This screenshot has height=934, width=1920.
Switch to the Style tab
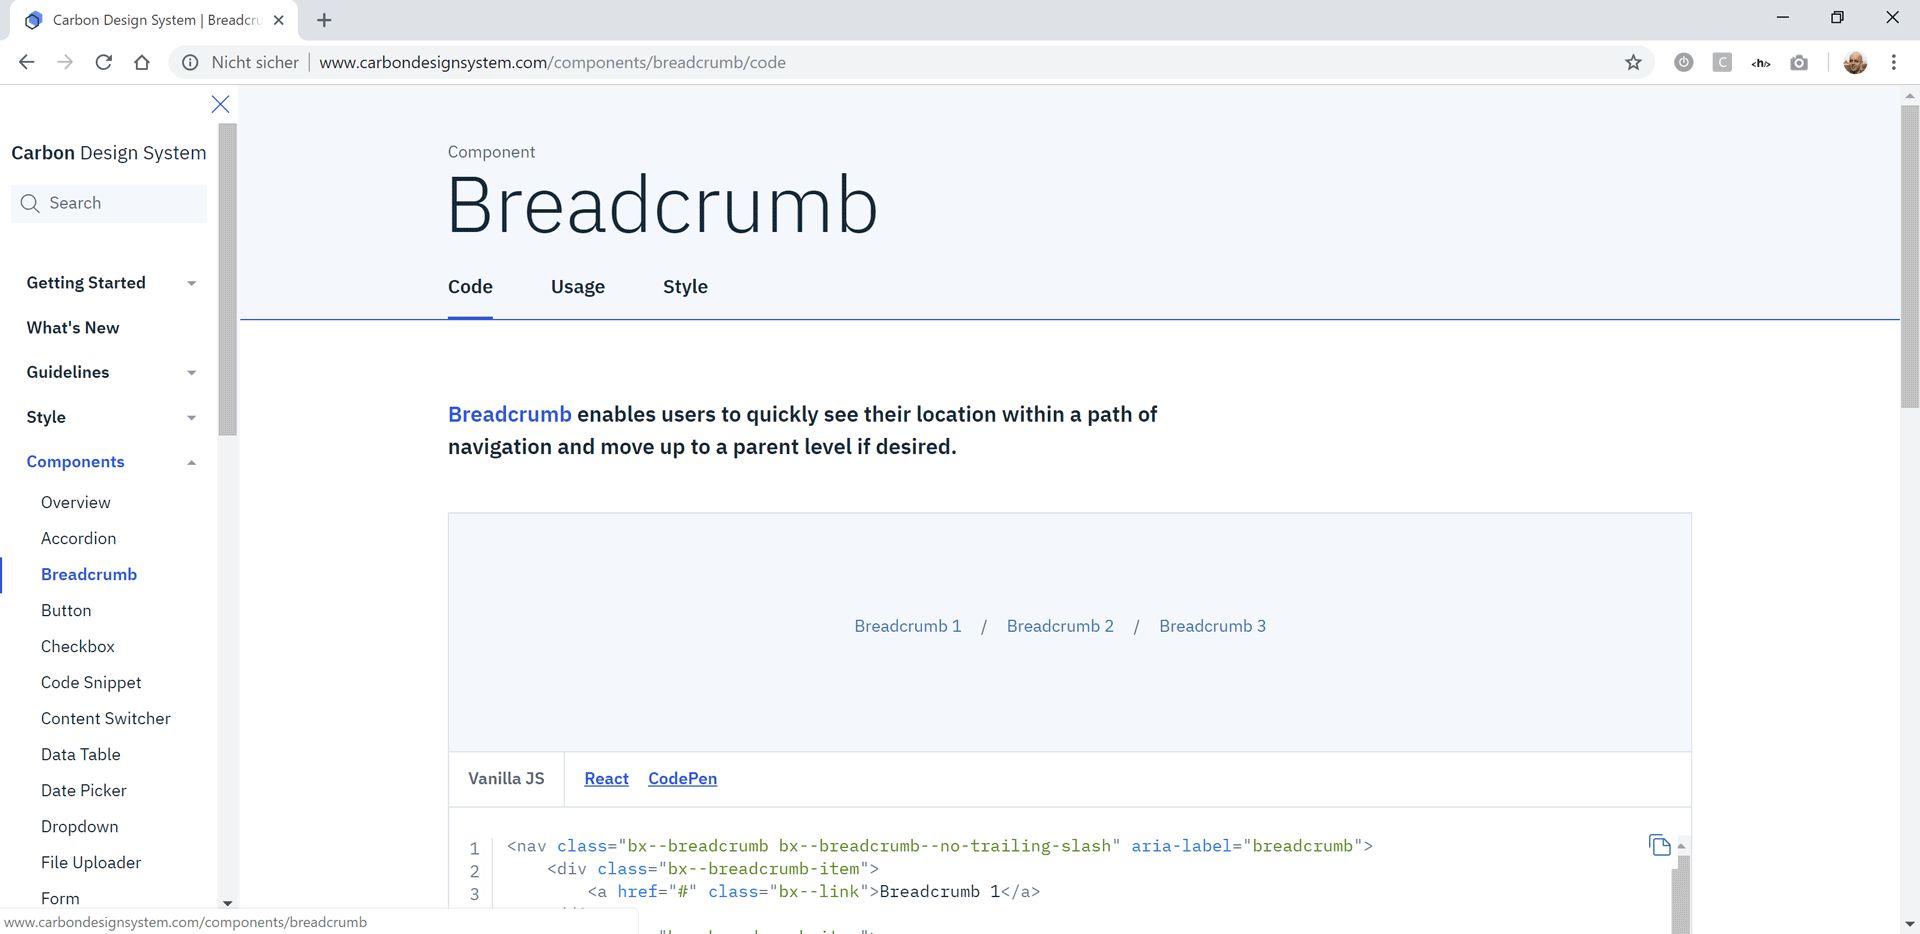685,287
